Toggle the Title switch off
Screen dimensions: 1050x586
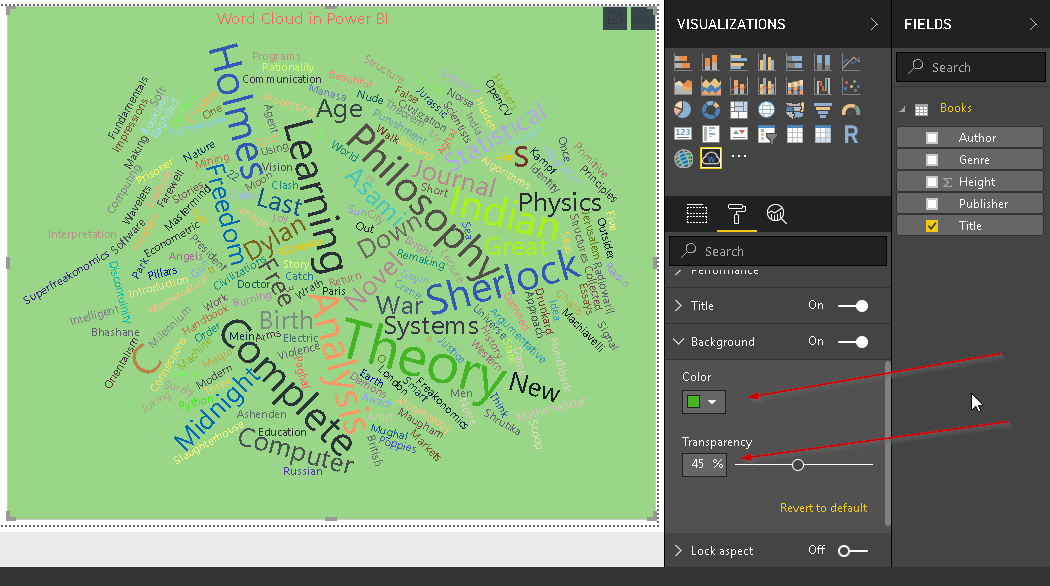(853, 306)
